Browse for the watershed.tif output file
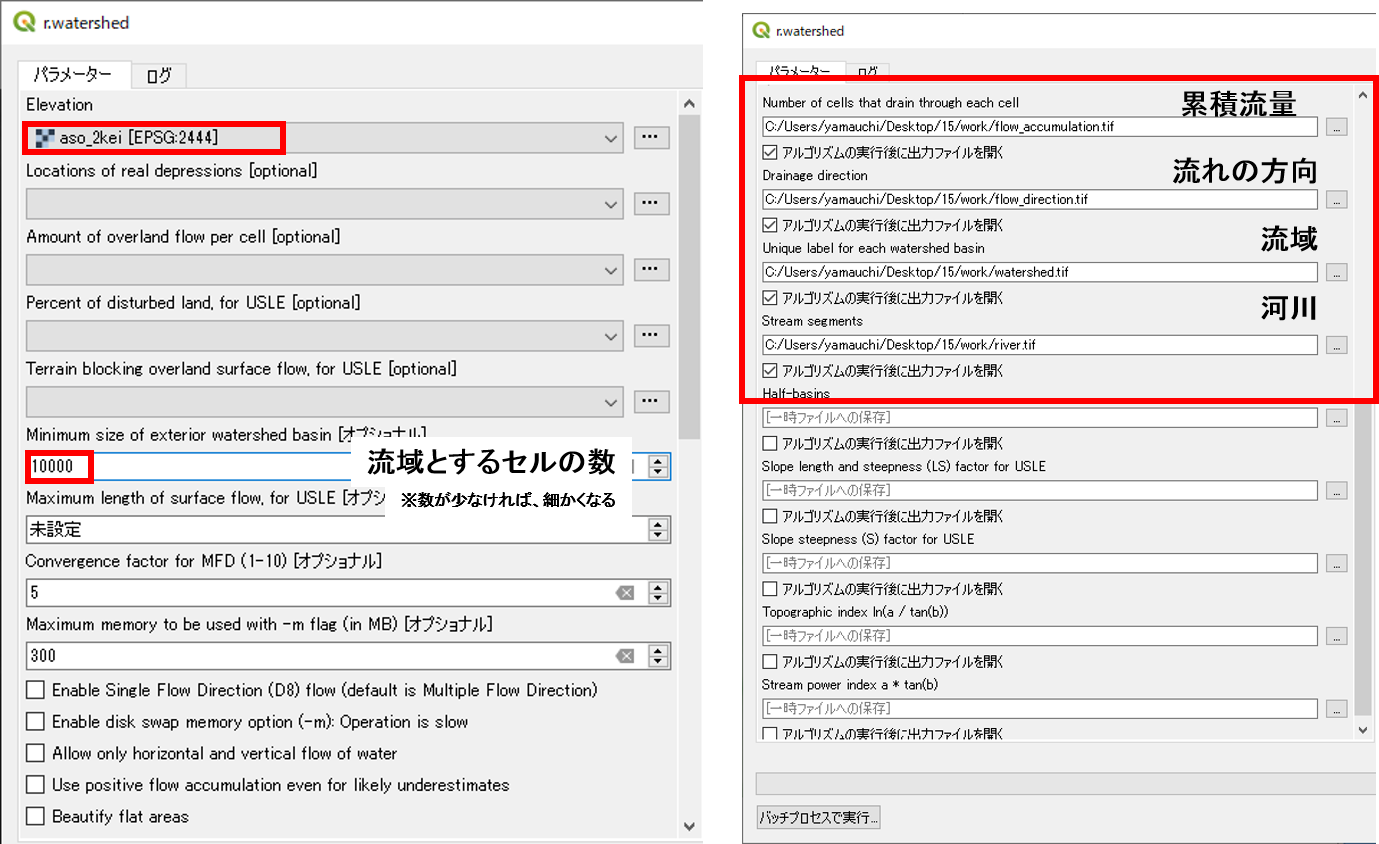The width and height of the screenshot is (1379, 844). [x=1337, y=272]
